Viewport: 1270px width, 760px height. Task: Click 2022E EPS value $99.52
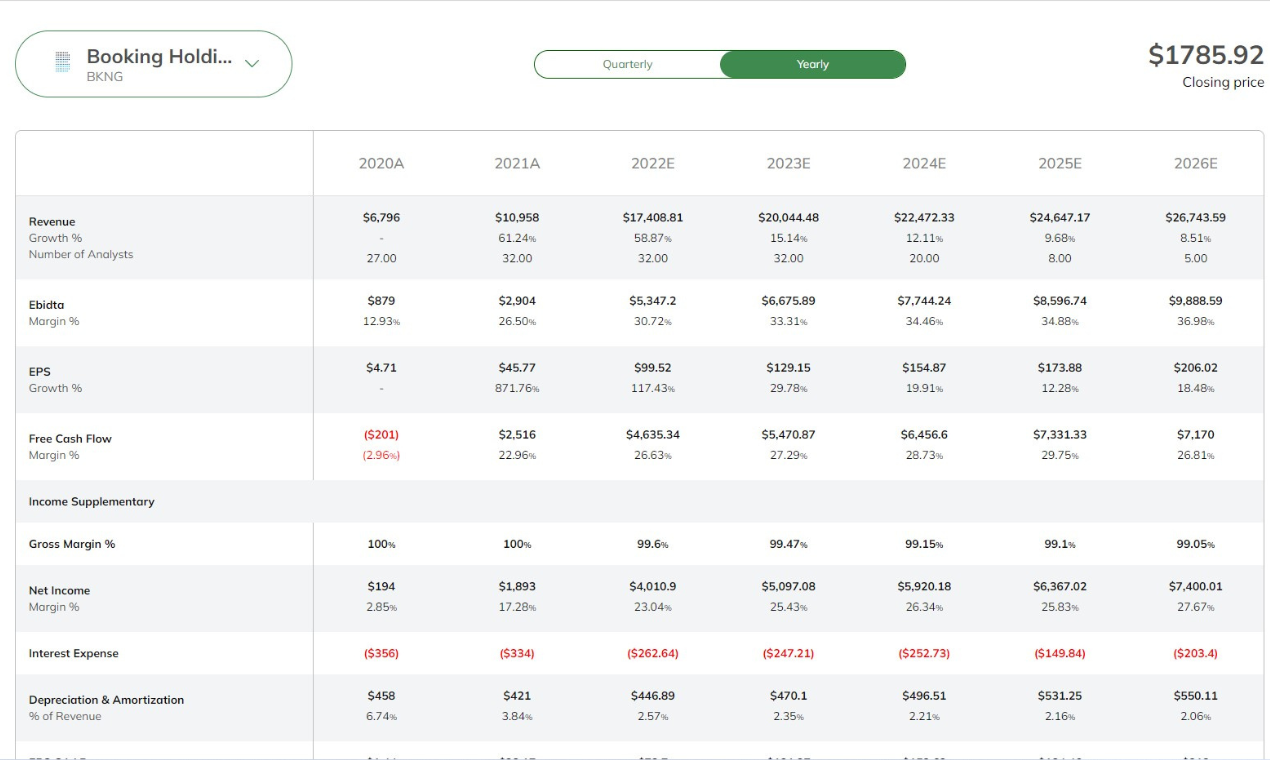pyautogui.click(x=653, y=368)
